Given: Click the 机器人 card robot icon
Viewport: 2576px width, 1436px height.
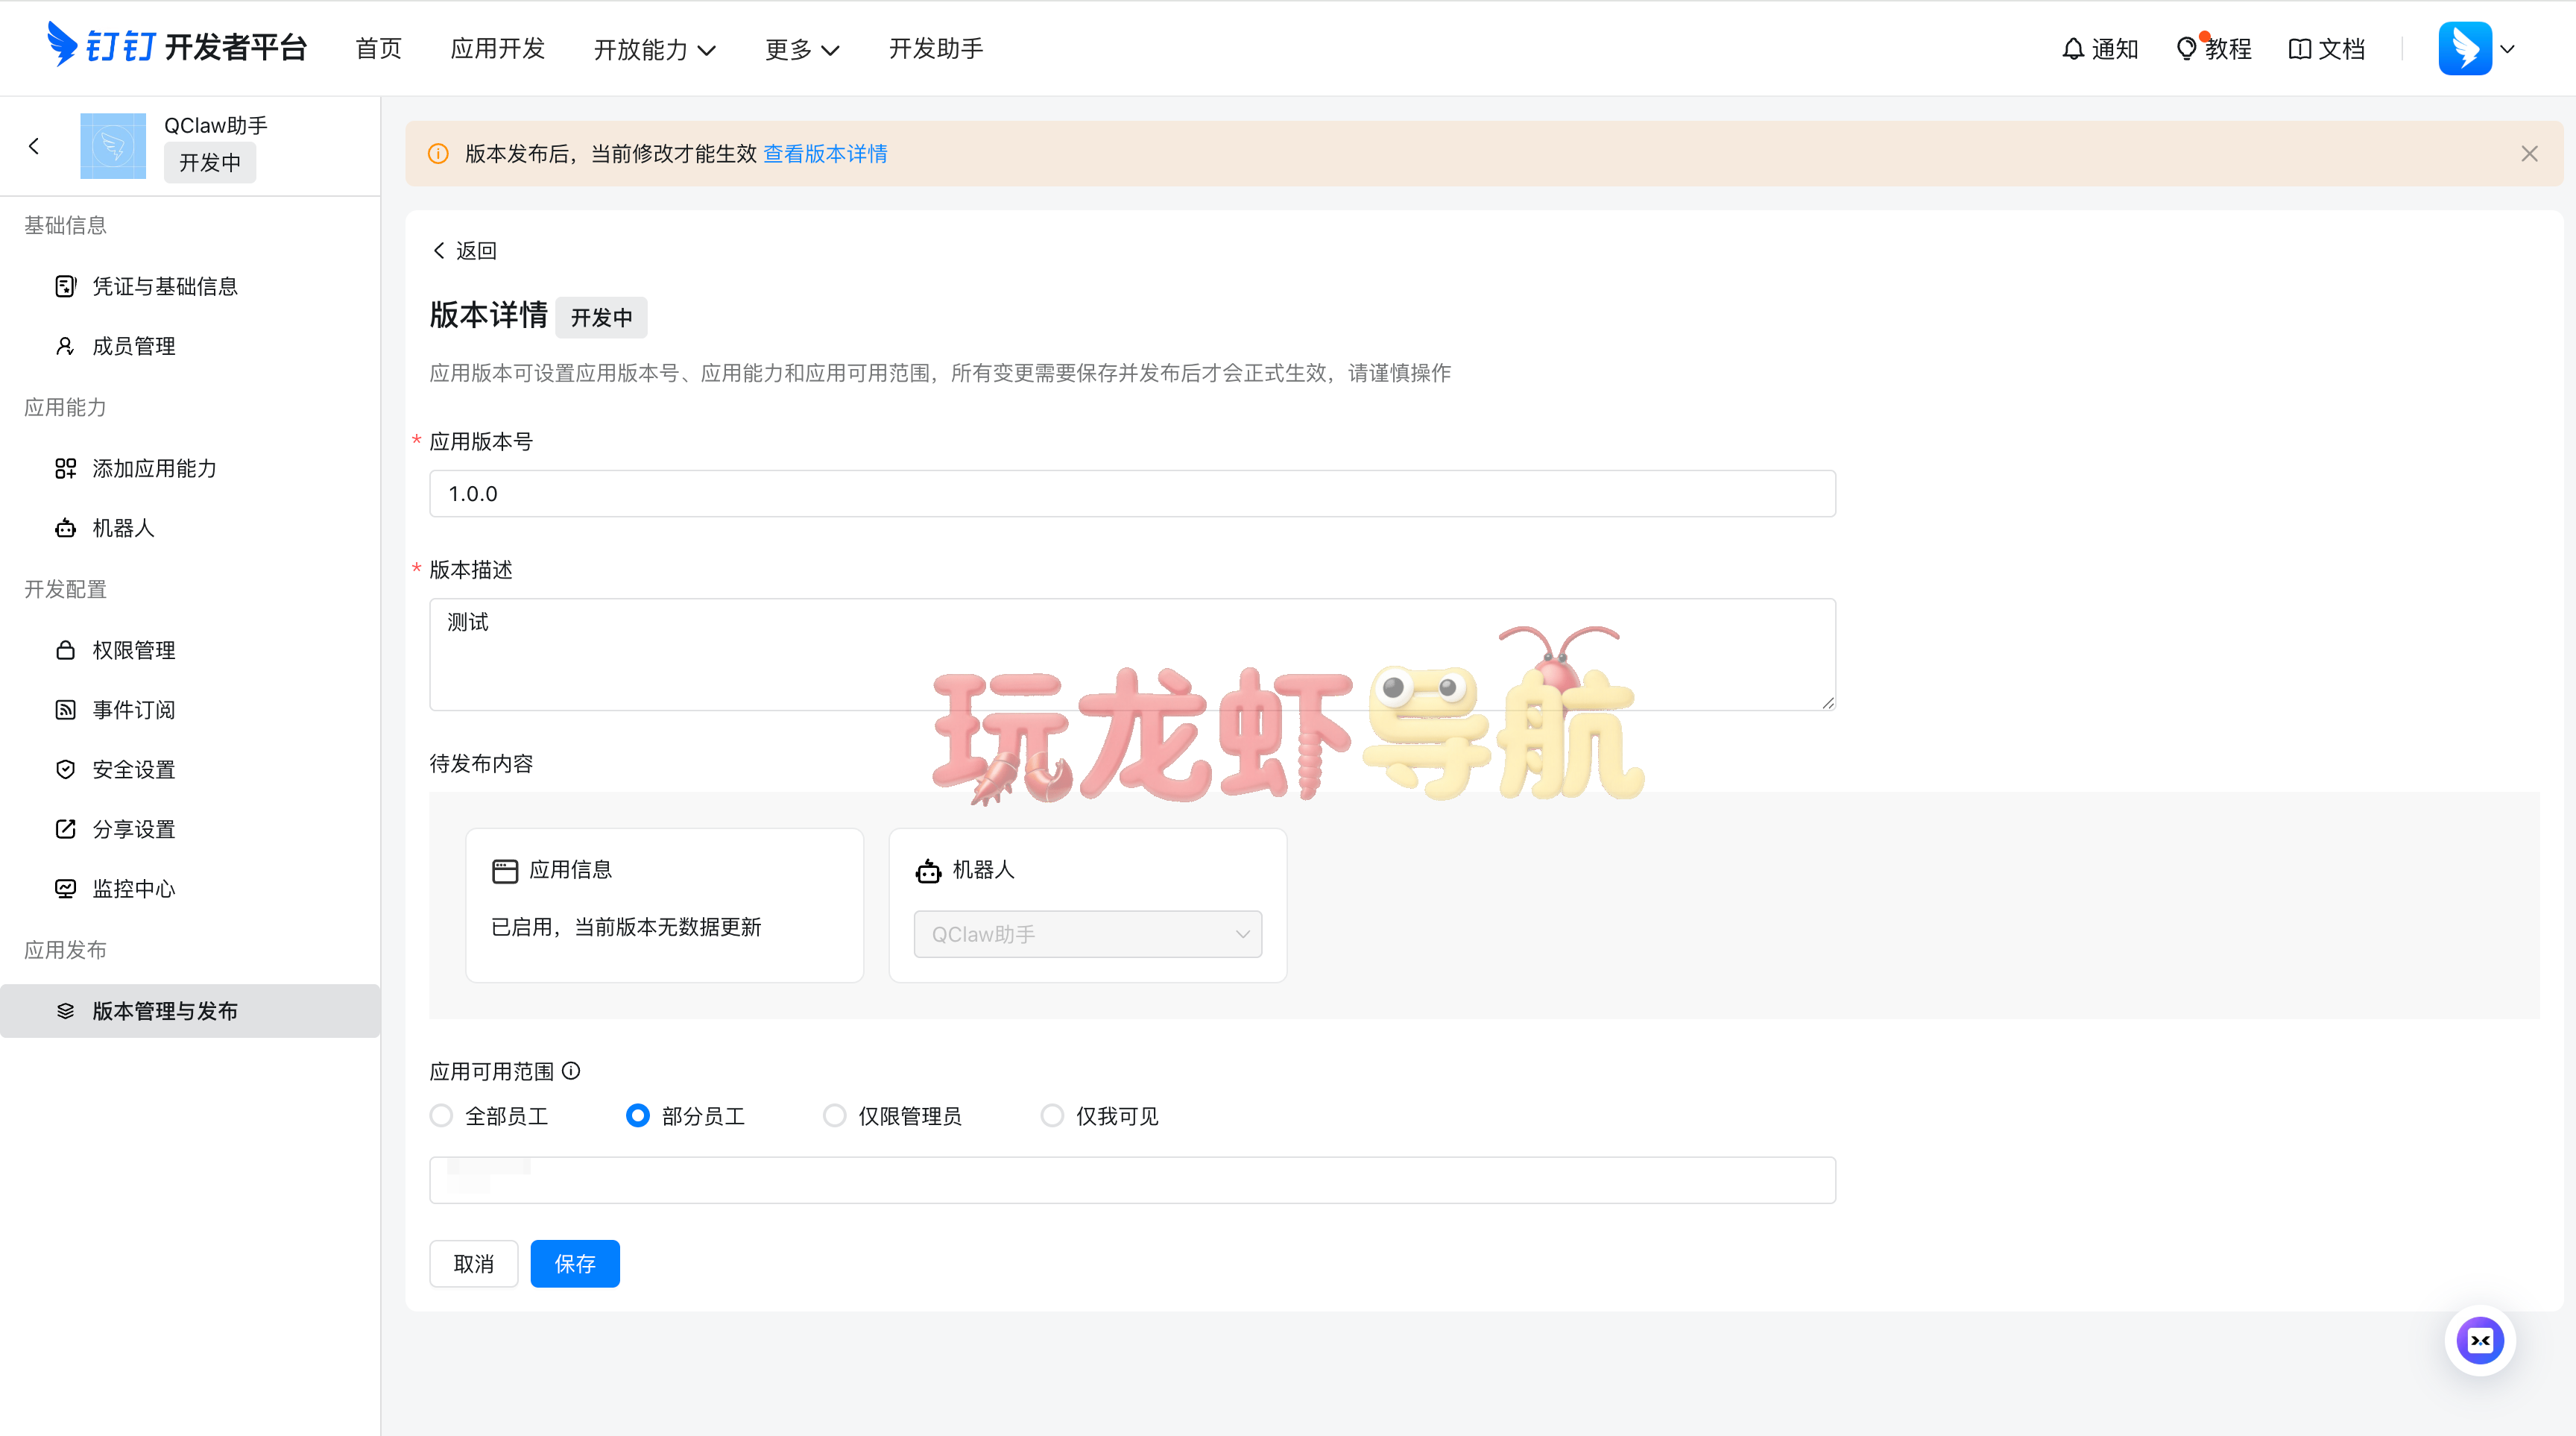Looking at the screenshot, I should pos(928,871).
